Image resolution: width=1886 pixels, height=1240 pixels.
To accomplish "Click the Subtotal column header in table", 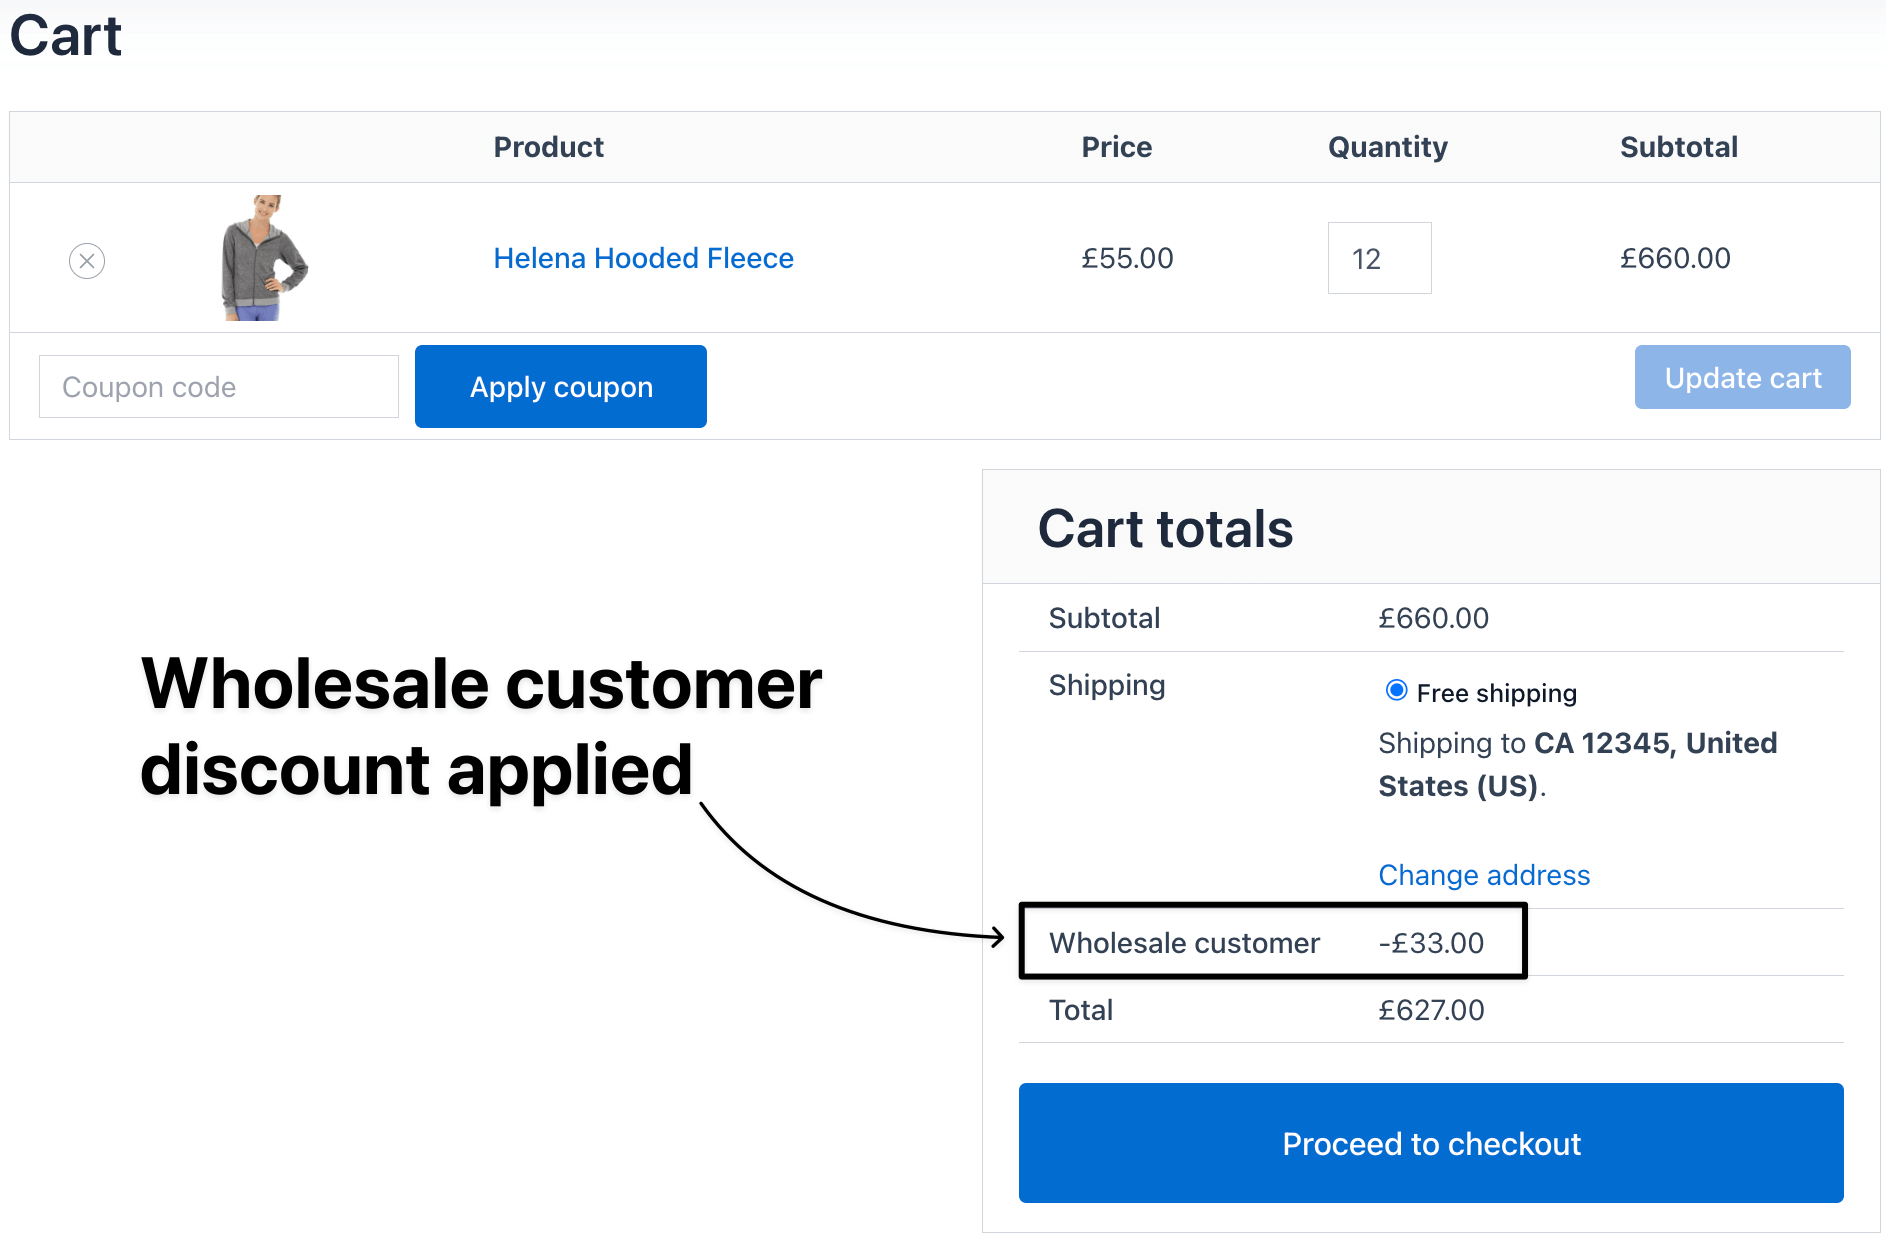I will [x=1678, y=147].
